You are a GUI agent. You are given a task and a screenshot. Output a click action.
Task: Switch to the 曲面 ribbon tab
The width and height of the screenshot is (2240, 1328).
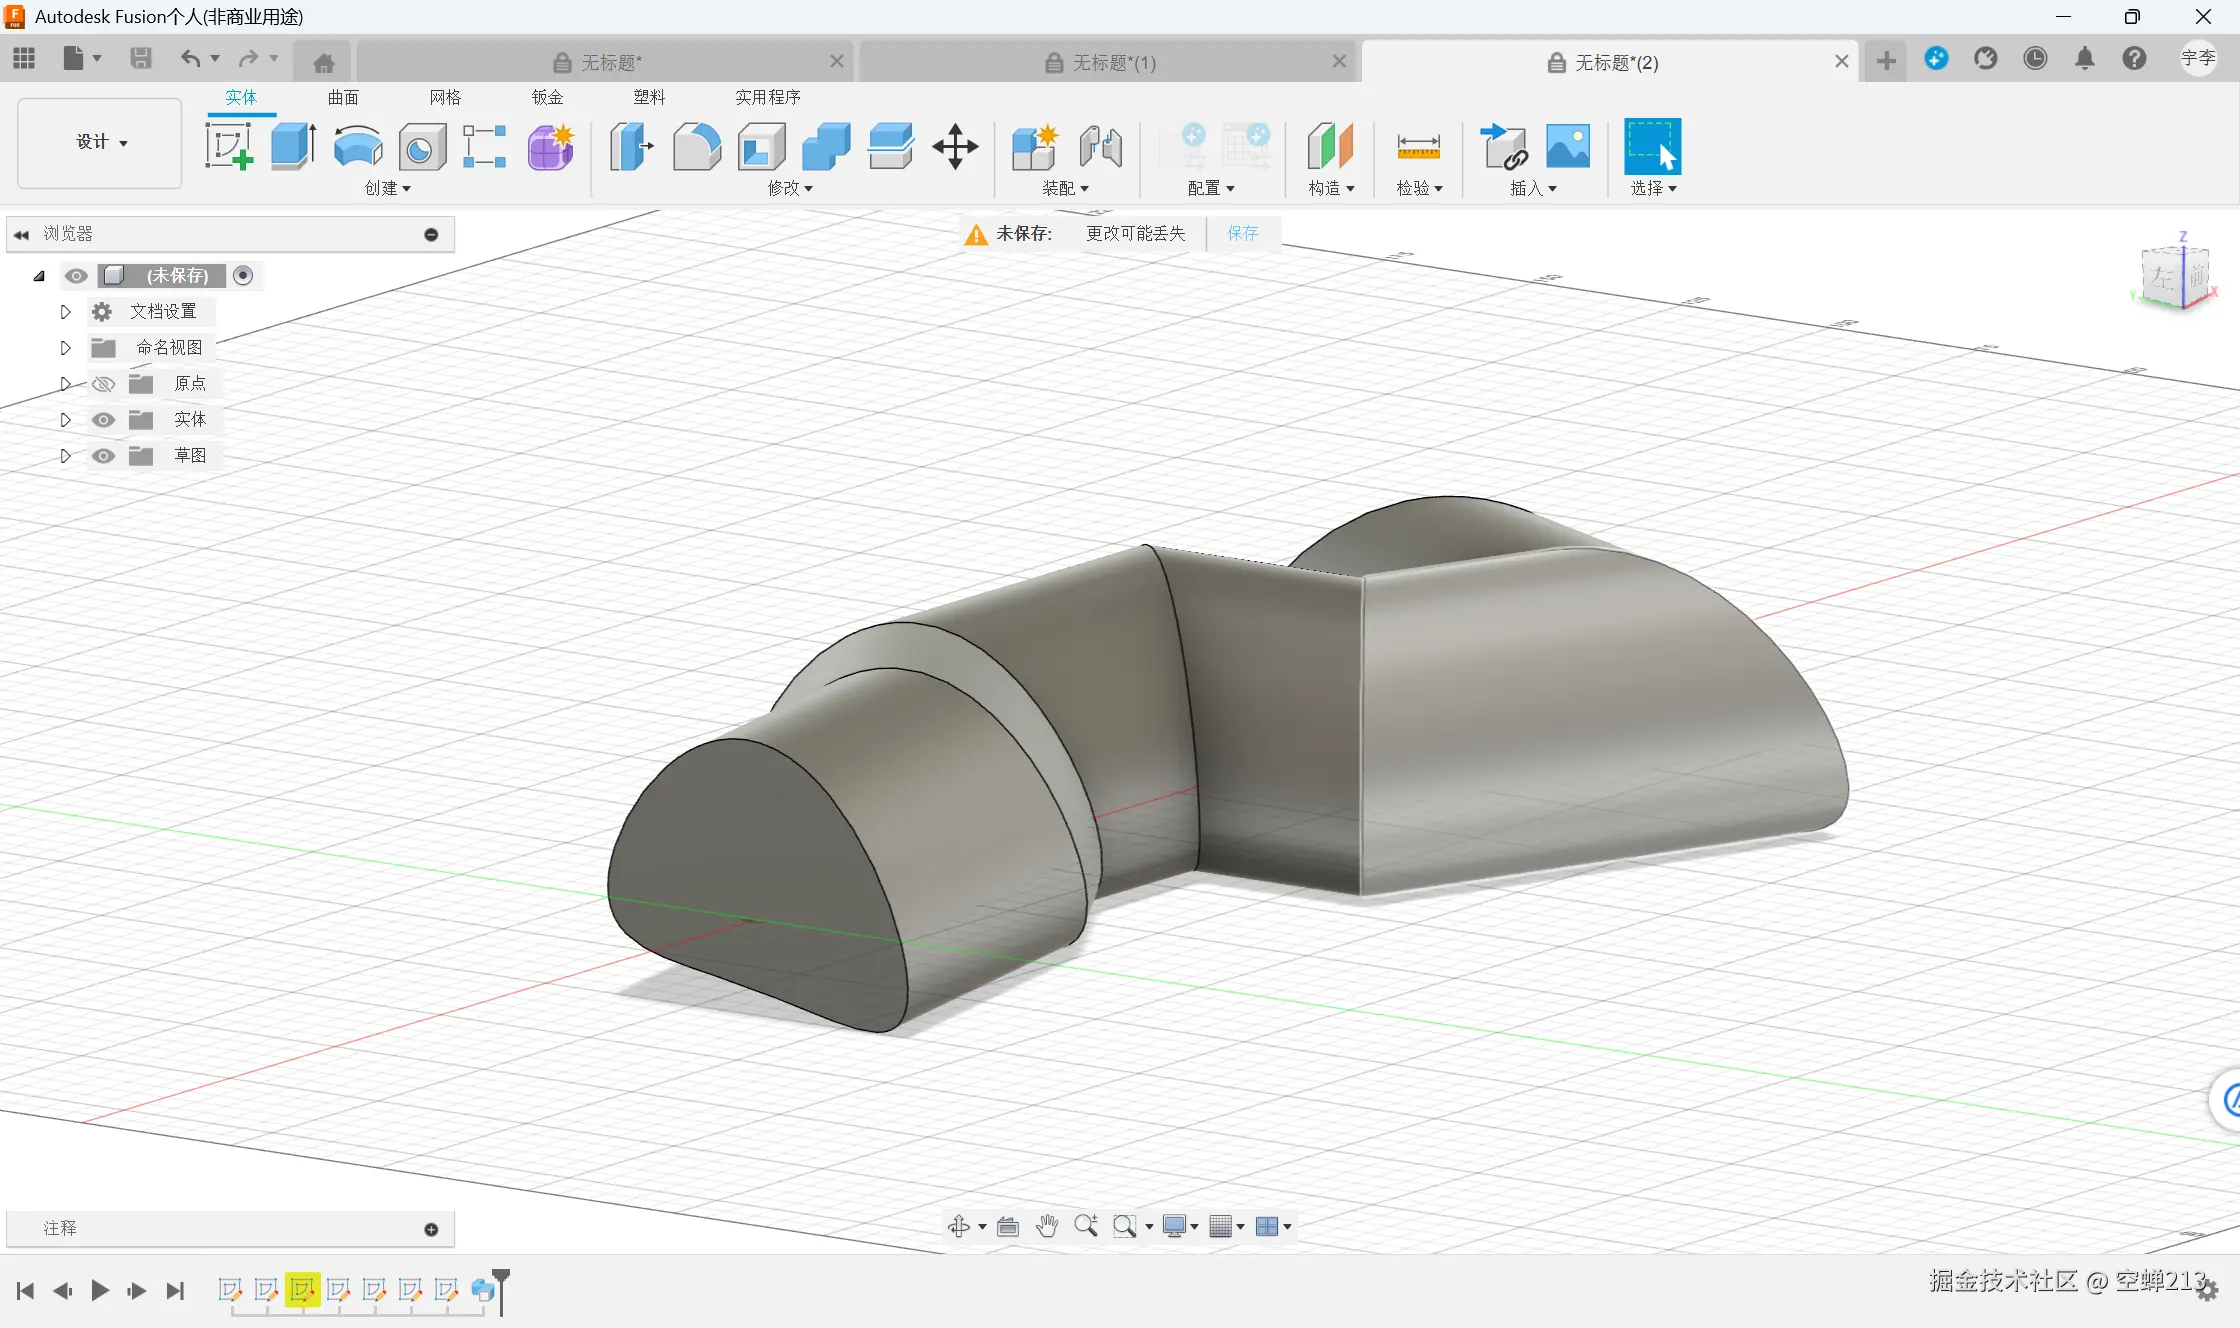point(343,97)
